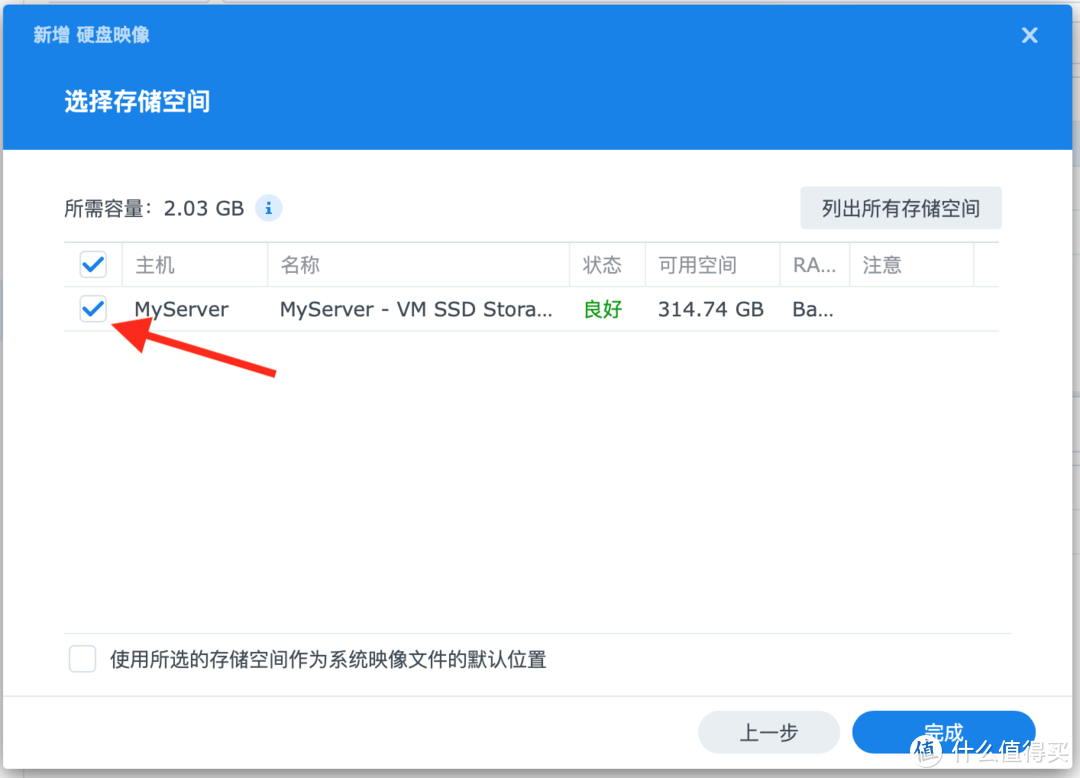Check the header select-all checkbox
The image size is (1080, 778).
(x=93, y=264)
